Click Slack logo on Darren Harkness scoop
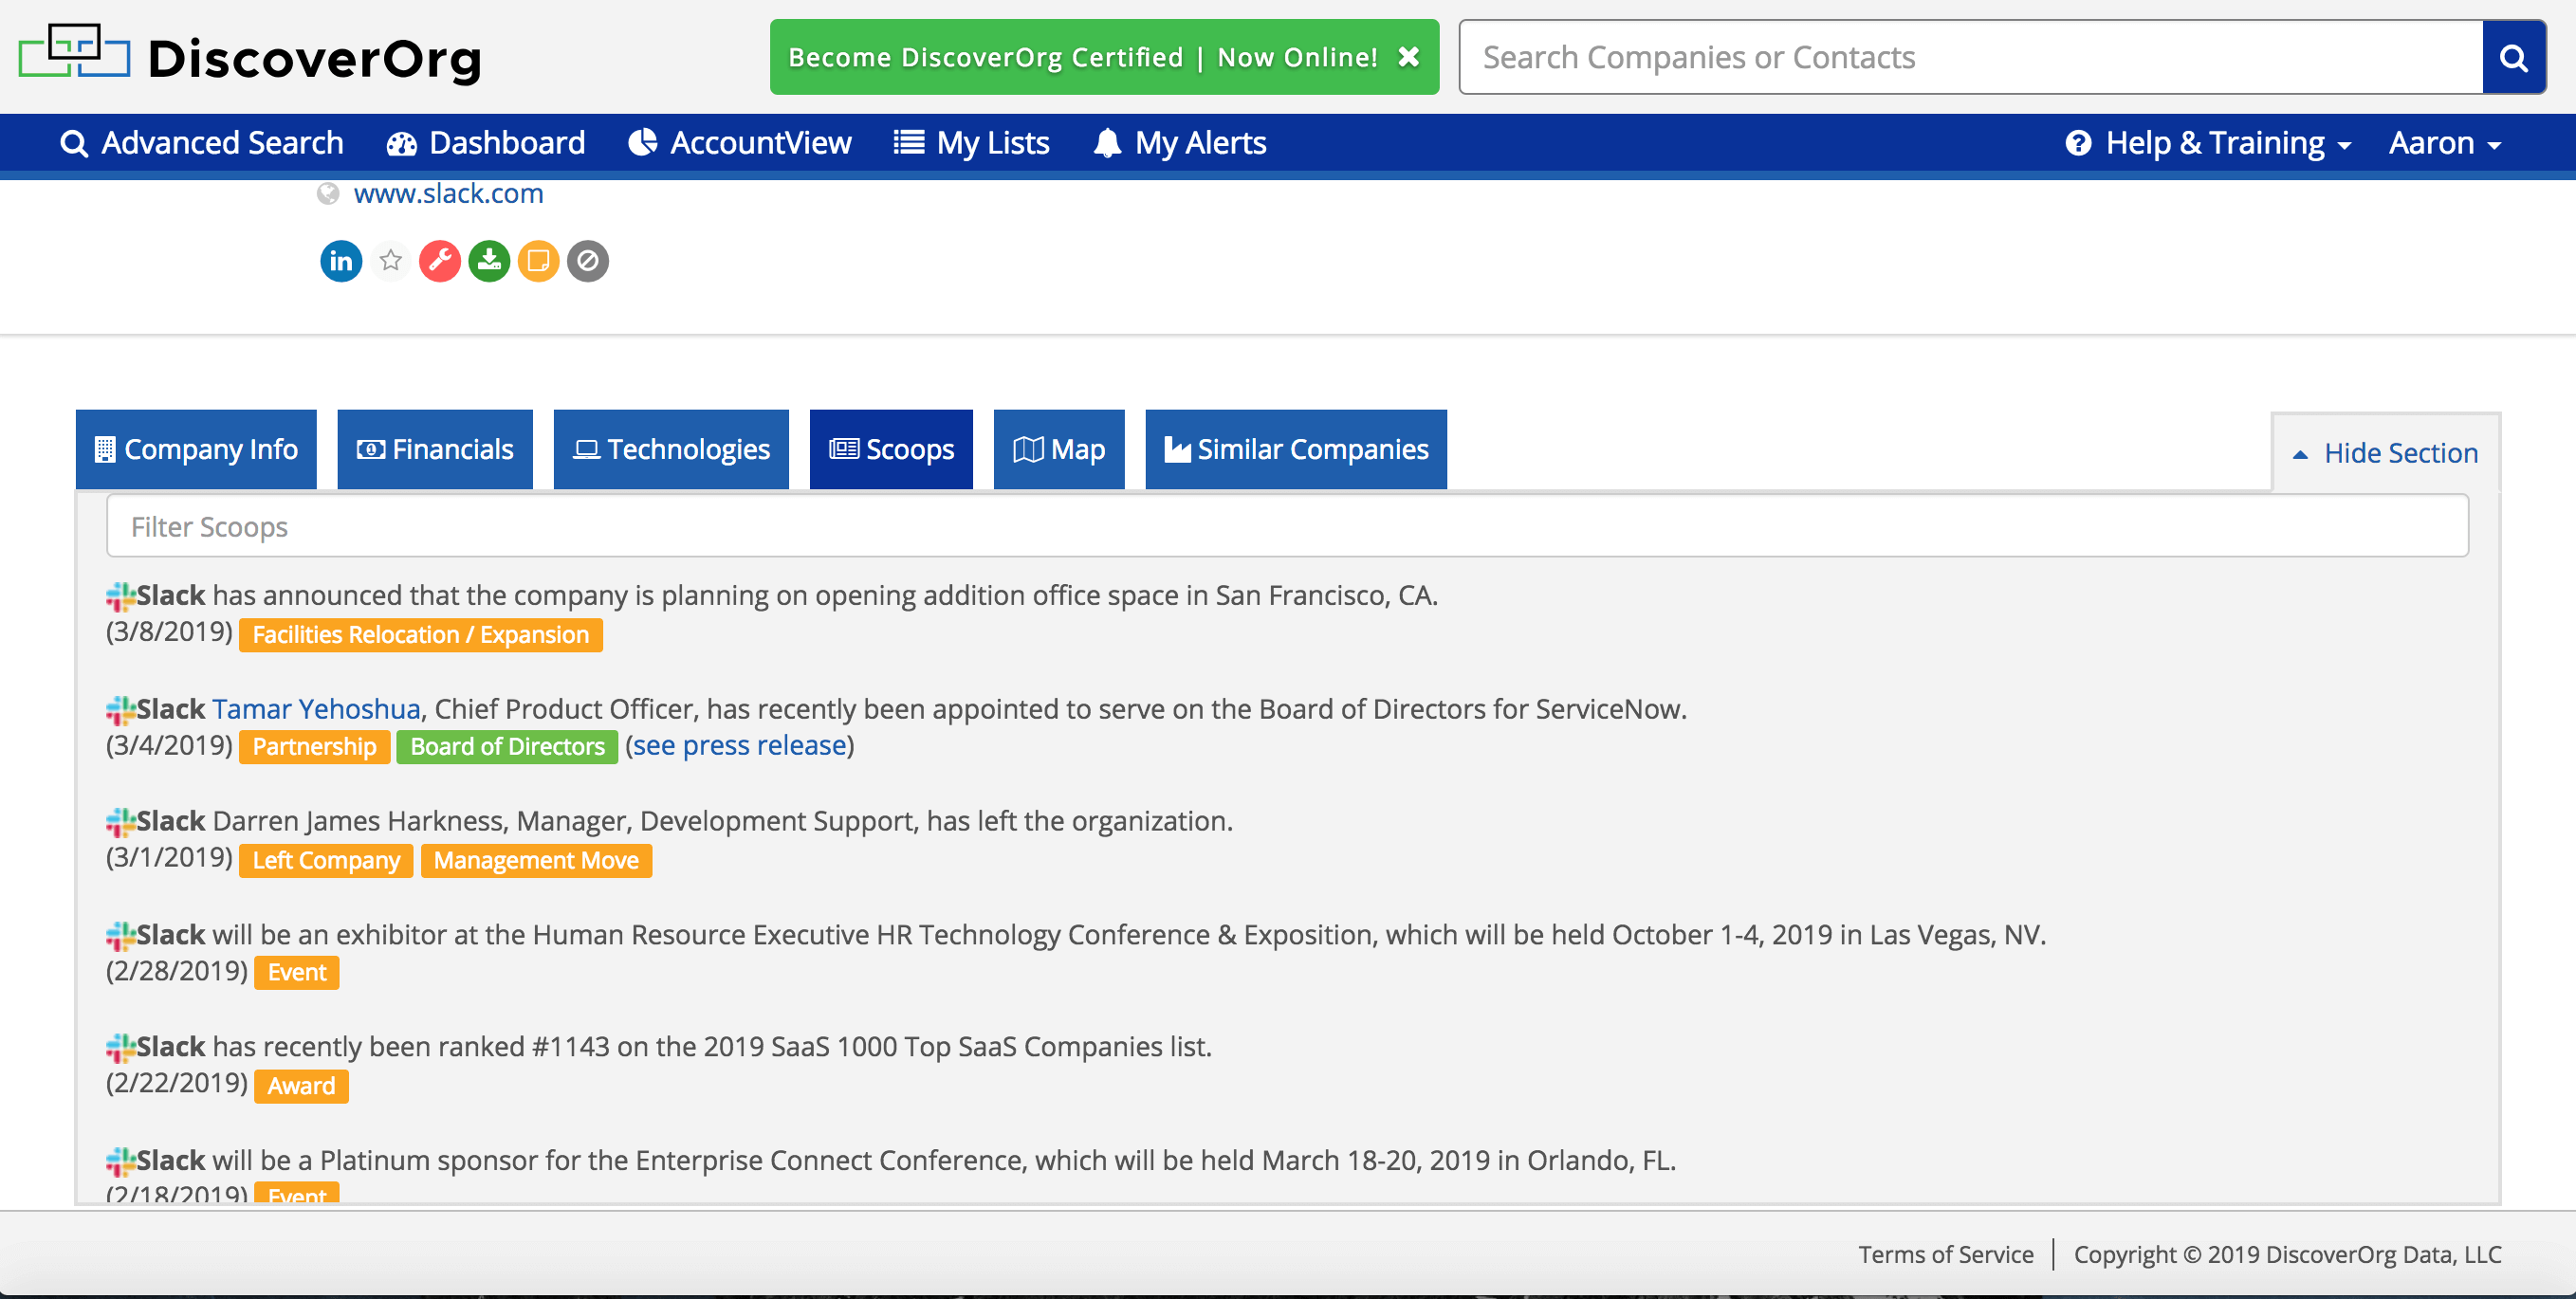The width and height of the screenshot is (2576, 1299). (121, 823)
